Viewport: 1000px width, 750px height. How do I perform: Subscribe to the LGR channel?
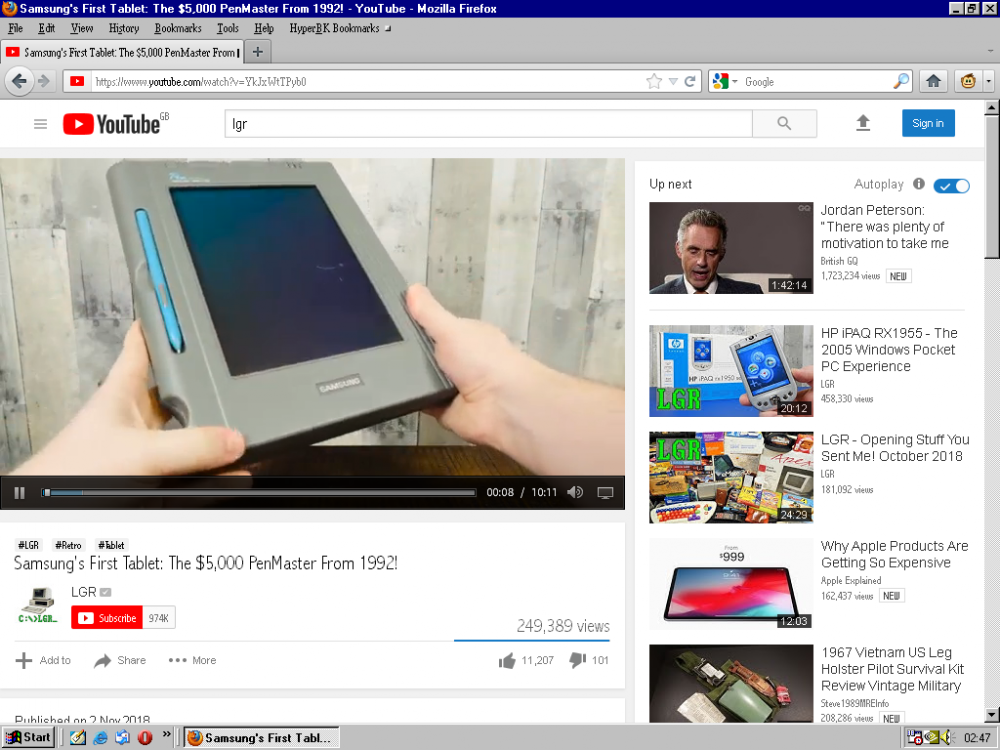pyautogui.click(x=107, y=618)
